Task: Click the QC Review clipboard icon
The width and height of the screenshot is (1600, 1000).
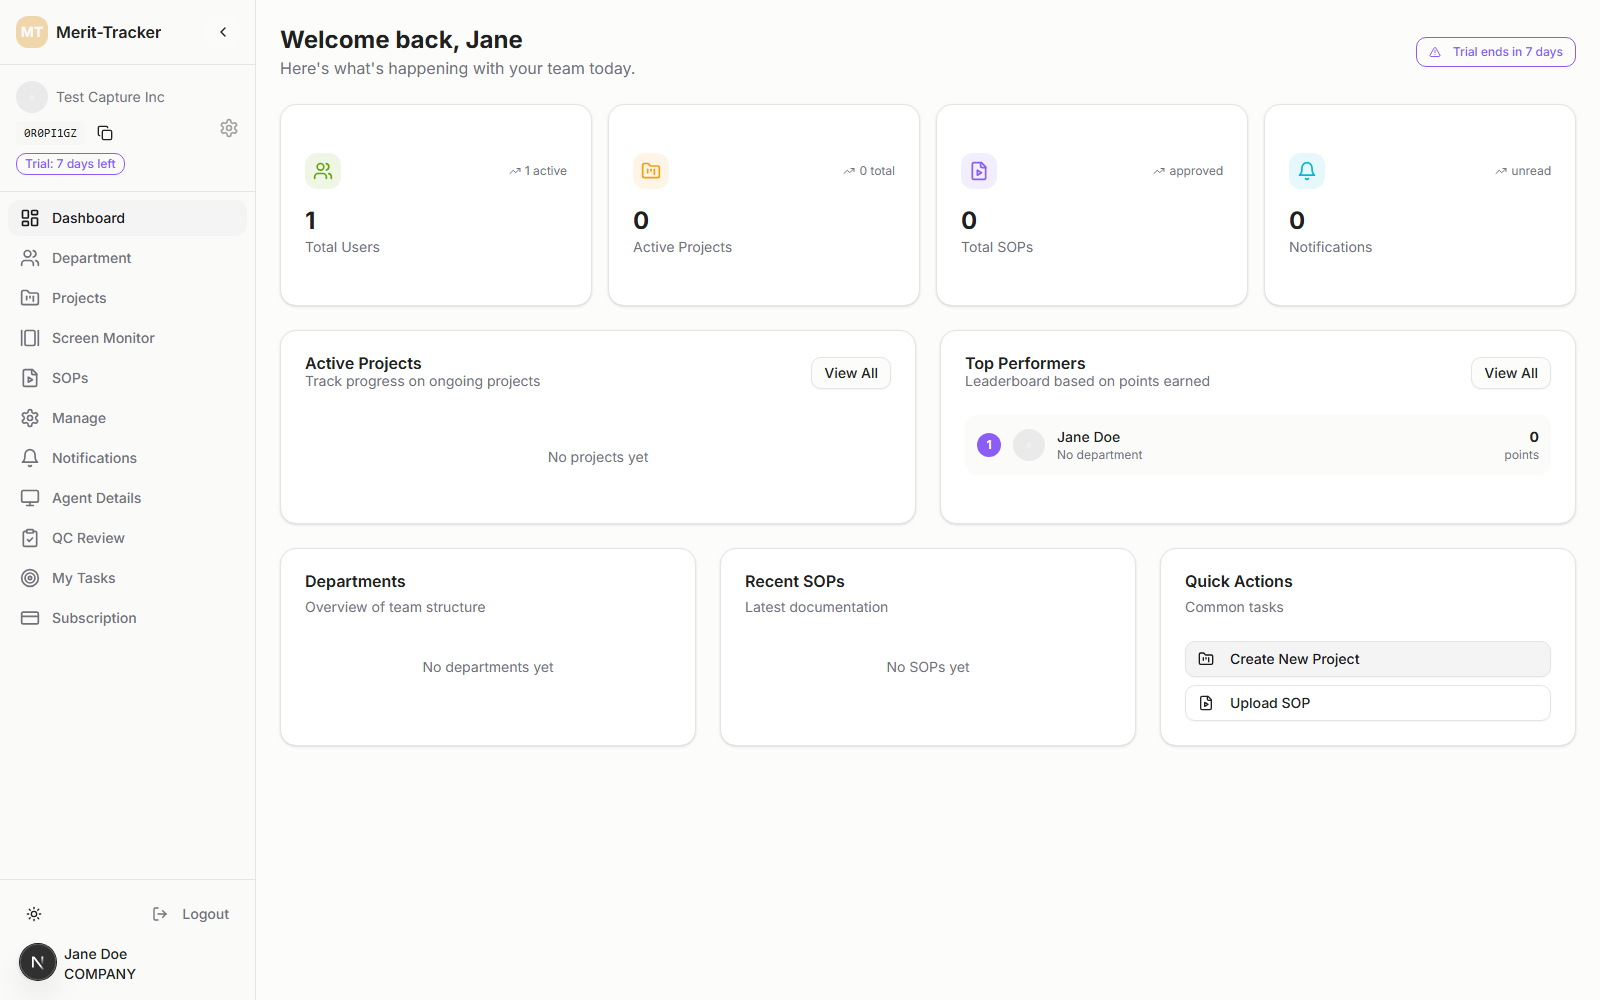Action: coord(30,538)
